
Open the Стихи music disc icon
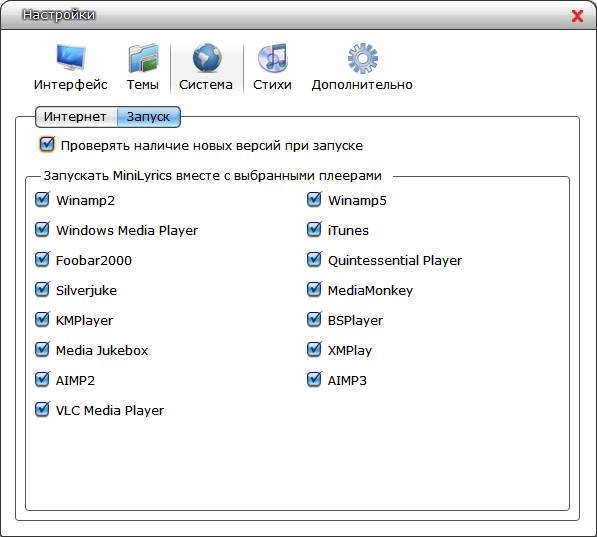[x=272, y=58]
